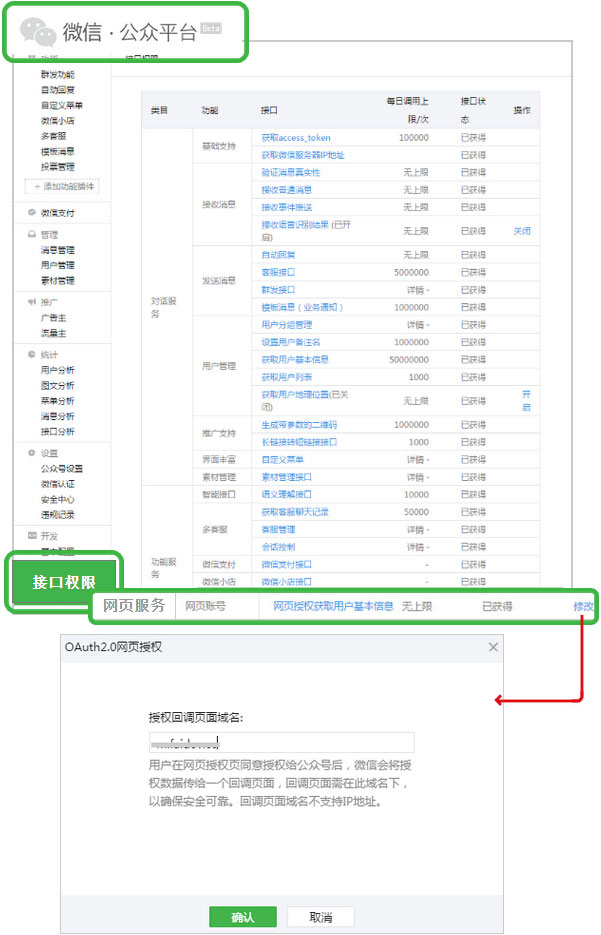Click the 微信支付 sidebar icon
This screenshot has width=601, height=935.
click(32, 212)
